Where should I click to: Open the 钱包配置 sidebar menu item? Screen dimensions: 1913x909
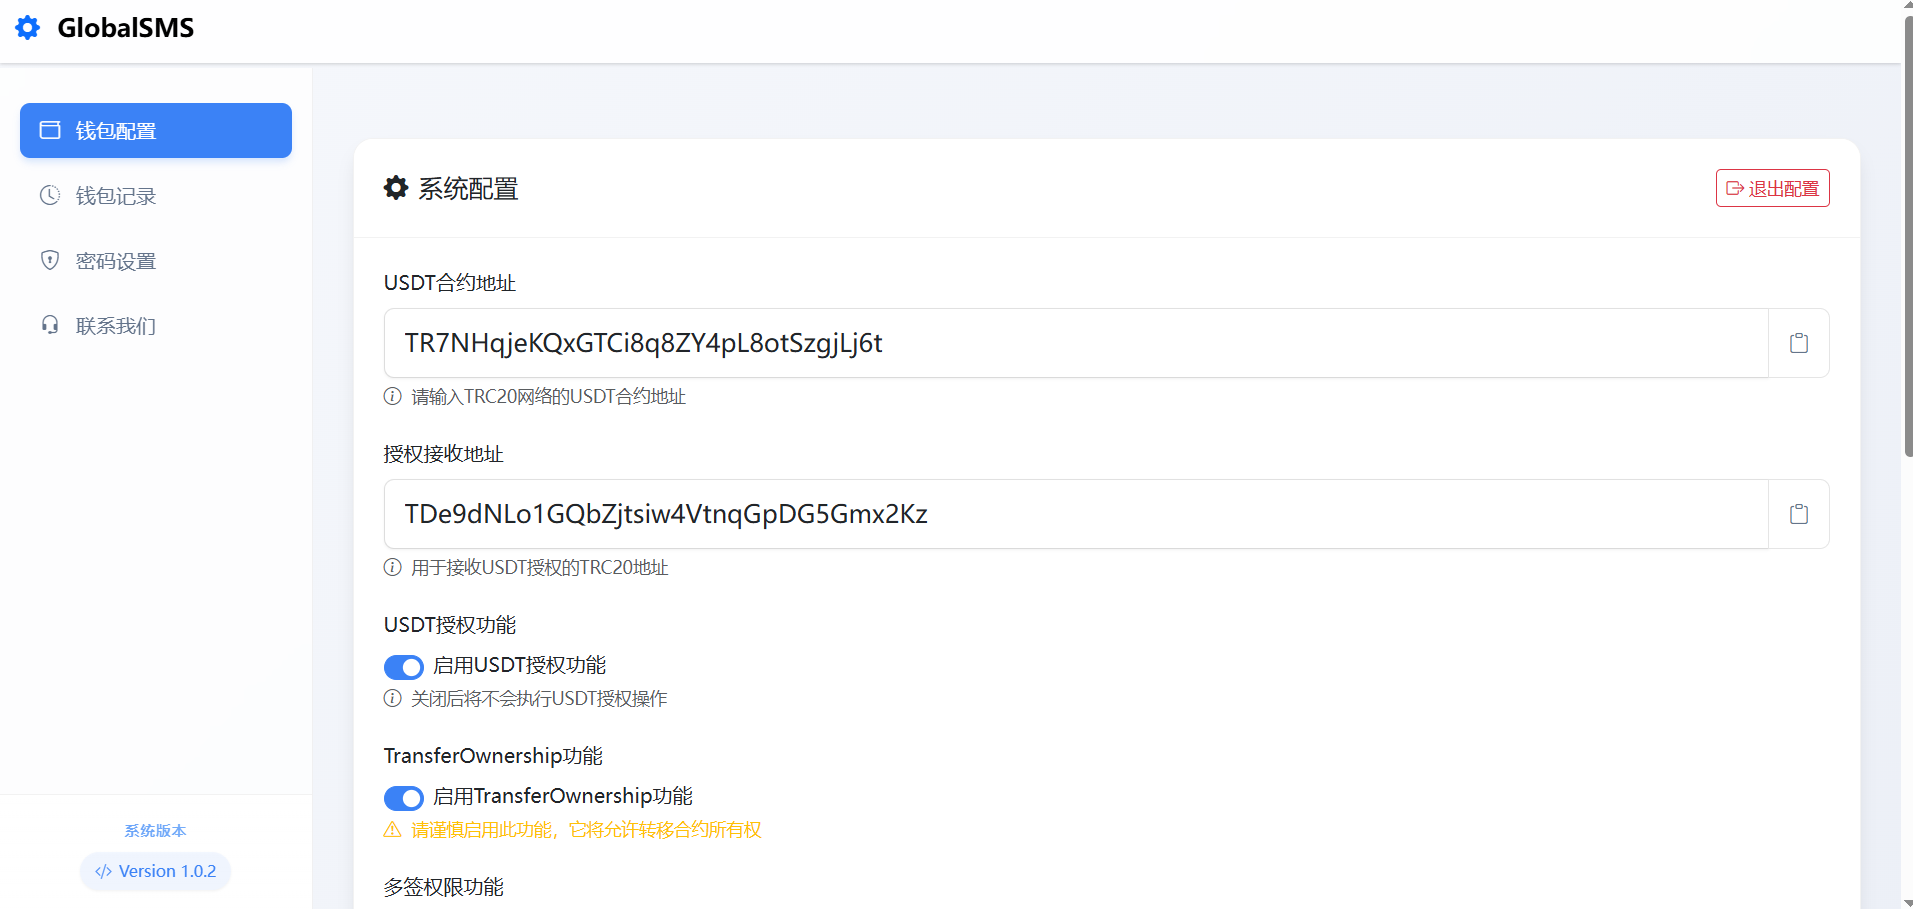(156, 130)
